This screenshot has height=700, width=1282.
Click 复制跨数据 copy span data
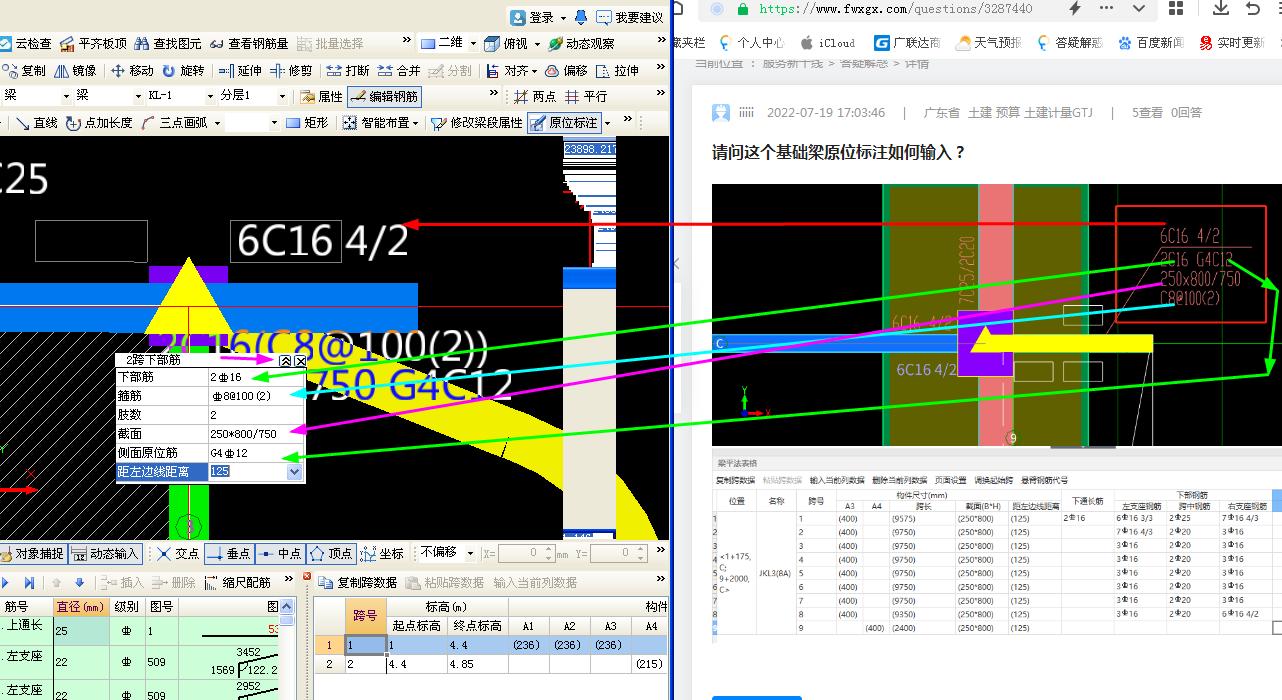357,583
